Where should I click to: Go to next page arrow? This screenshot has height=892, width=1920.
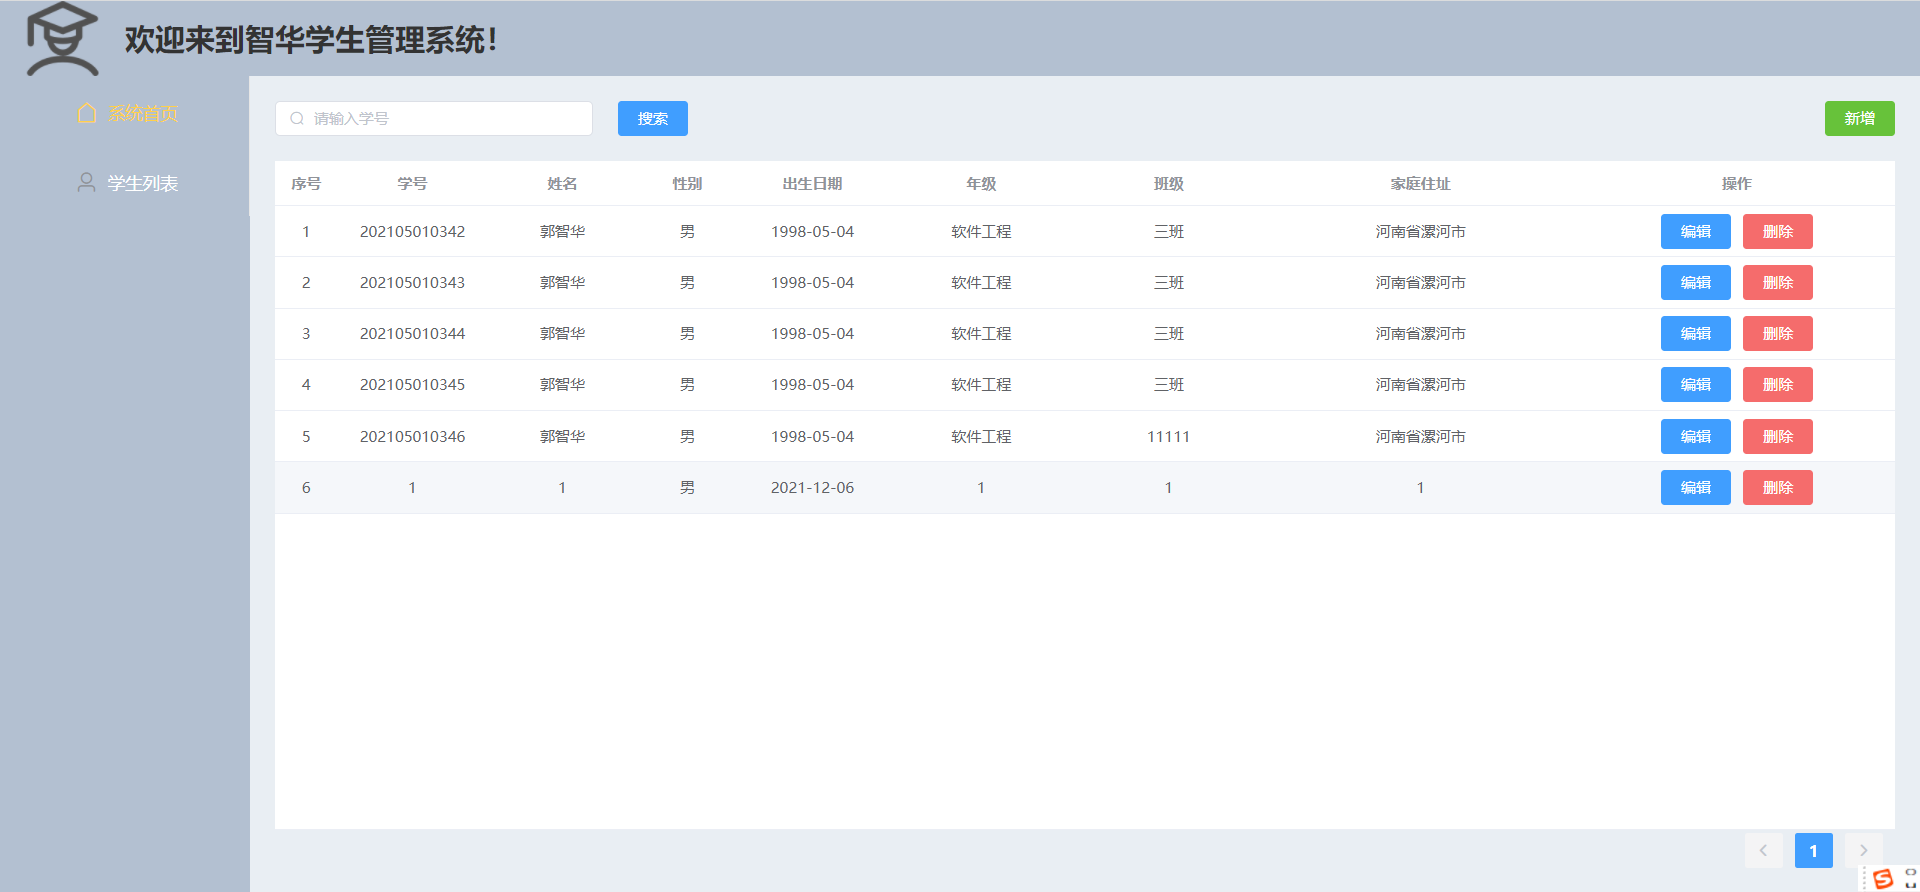(x=1864, y=850)
